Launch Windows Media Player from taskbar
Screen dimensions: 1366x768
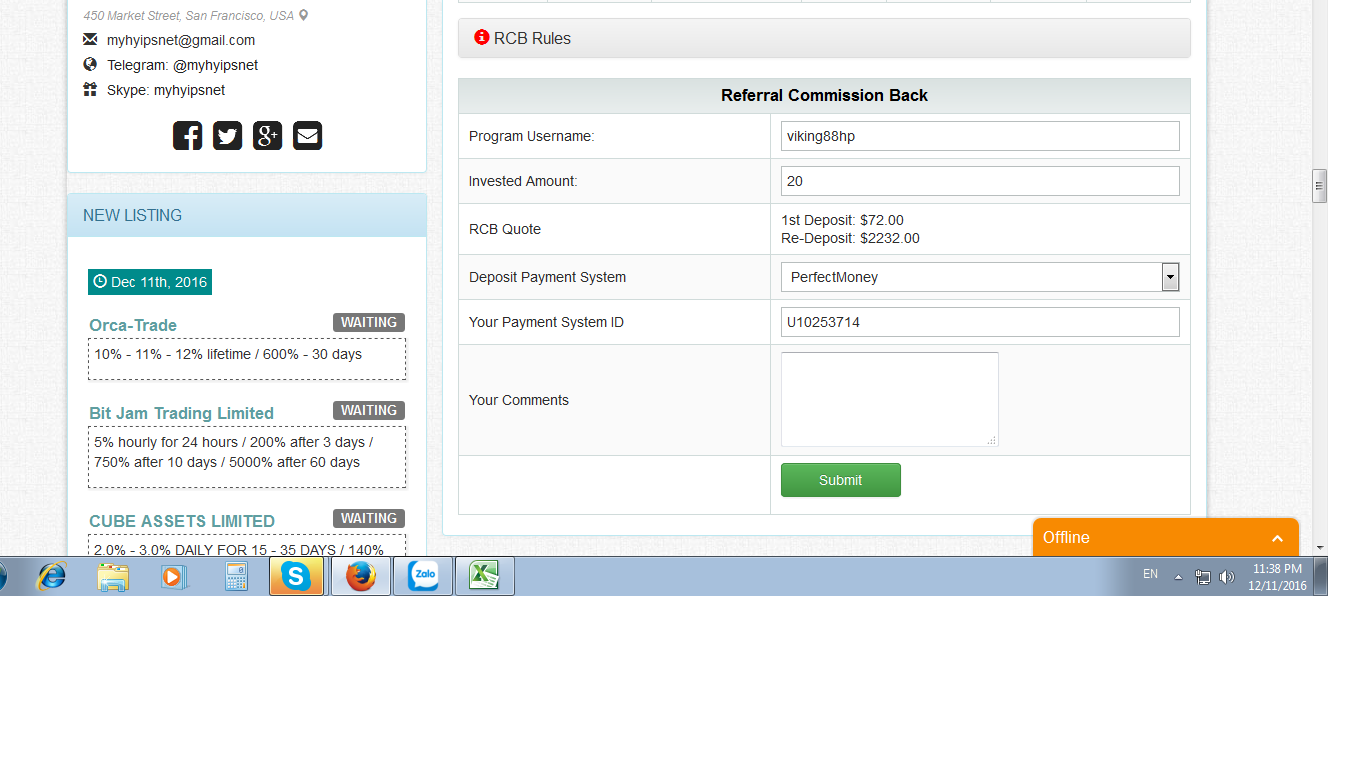pos(174,576)
